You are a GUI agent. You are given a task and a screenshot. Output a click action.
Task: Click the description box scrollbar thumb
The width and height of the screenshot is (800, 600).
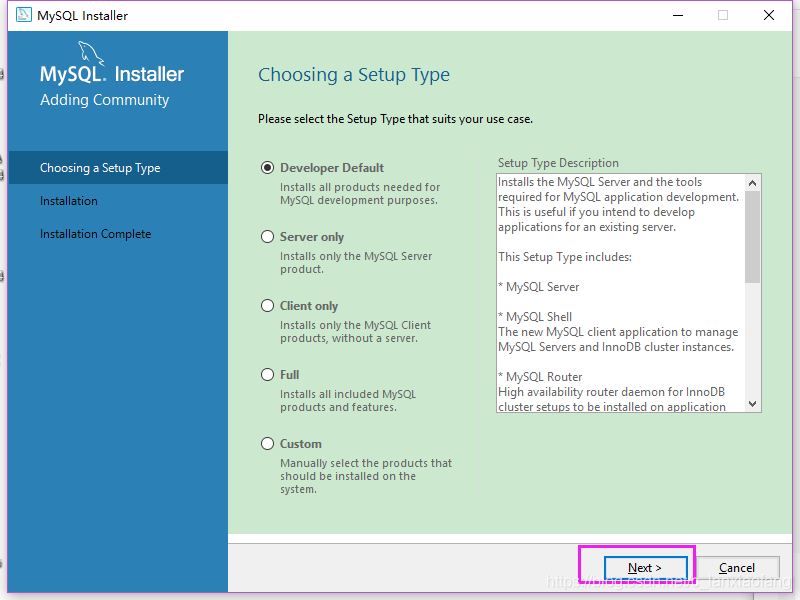(753, 236)
